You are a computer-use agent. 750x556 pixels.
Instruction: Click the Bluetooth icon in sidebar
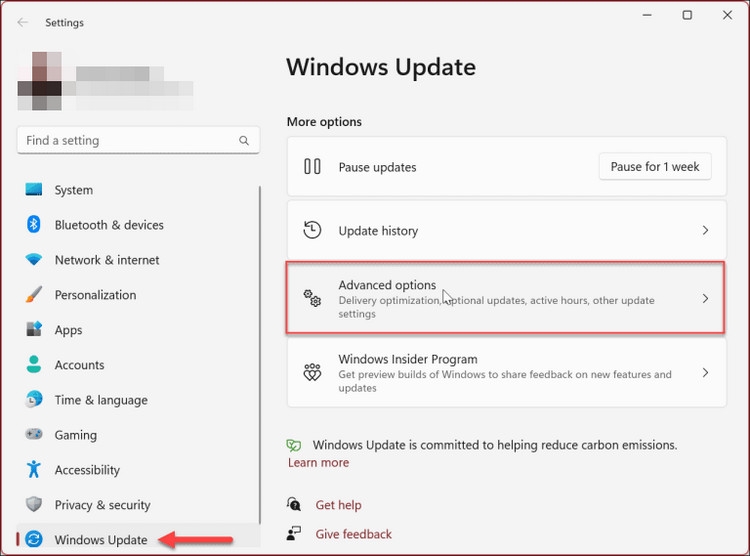pyautogui.click(x=33, y=224)
